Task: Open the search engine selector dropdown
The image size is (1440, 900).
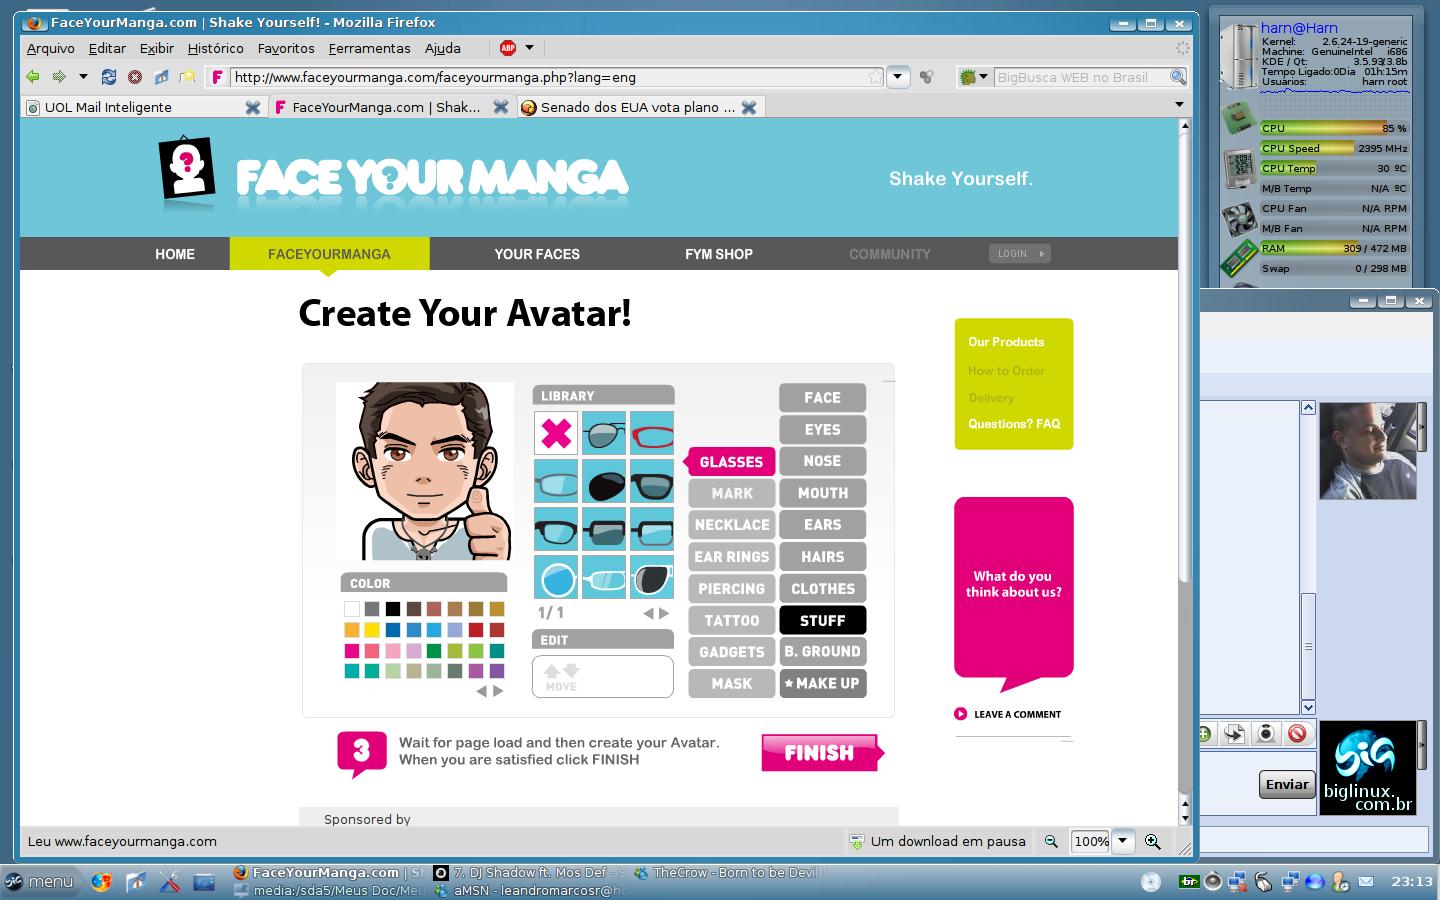Action: click(971, 77)
